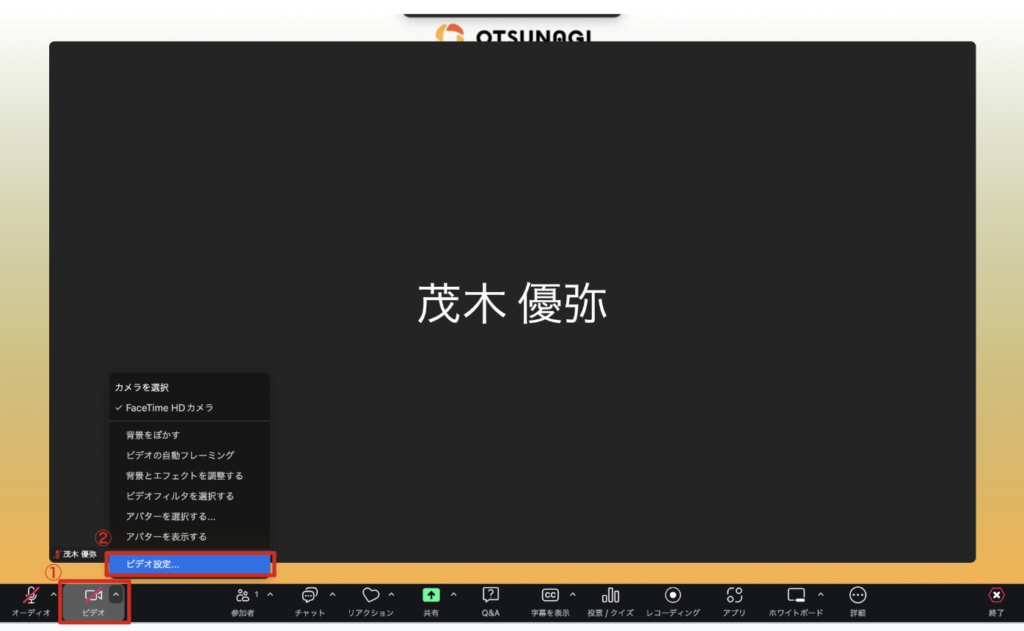
Task: Open the polls/quiz chart icon
Action: (610, 595)
